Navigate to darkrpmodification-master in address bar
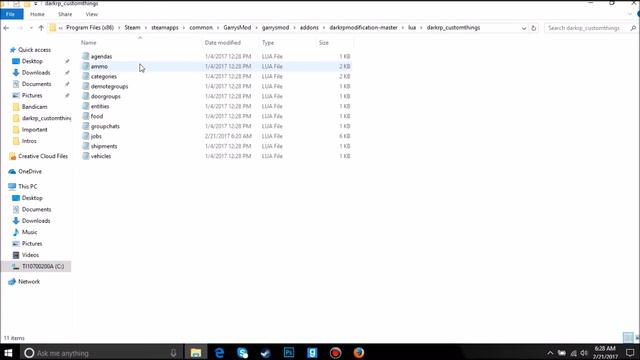This screenshot has width=640, height=360. pyautogui.click(x=363, y=28)
